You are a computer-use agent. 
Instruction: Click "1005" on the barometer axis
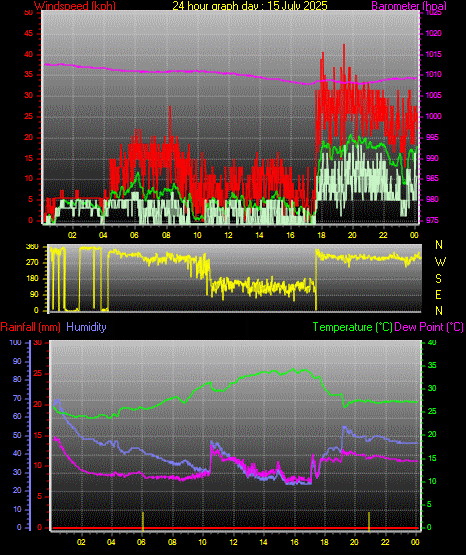coord(433,96)
